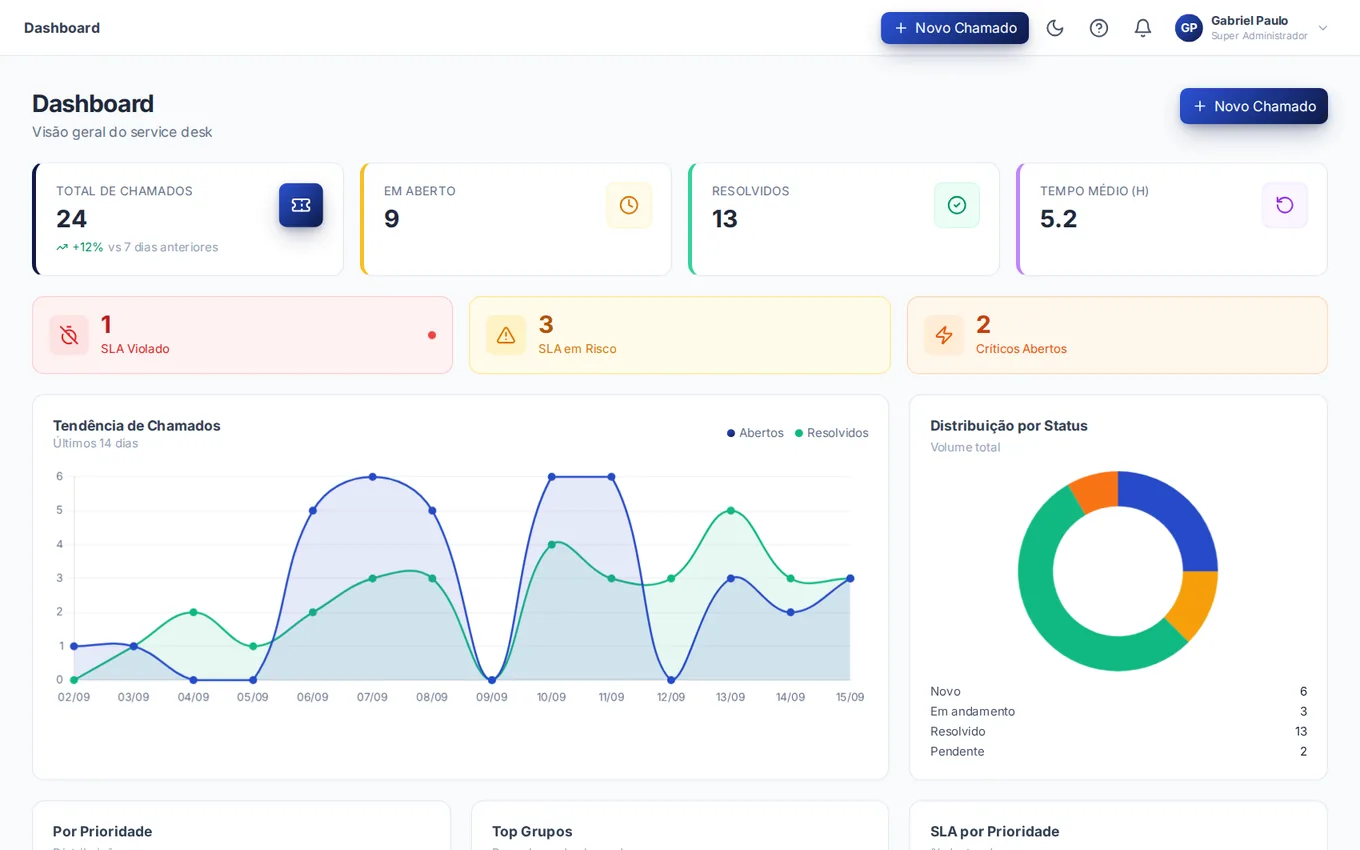The image size is (1360, 850).
Task: Click the 'Dashboard' breadcrumb in top bar
Action: 62,28
